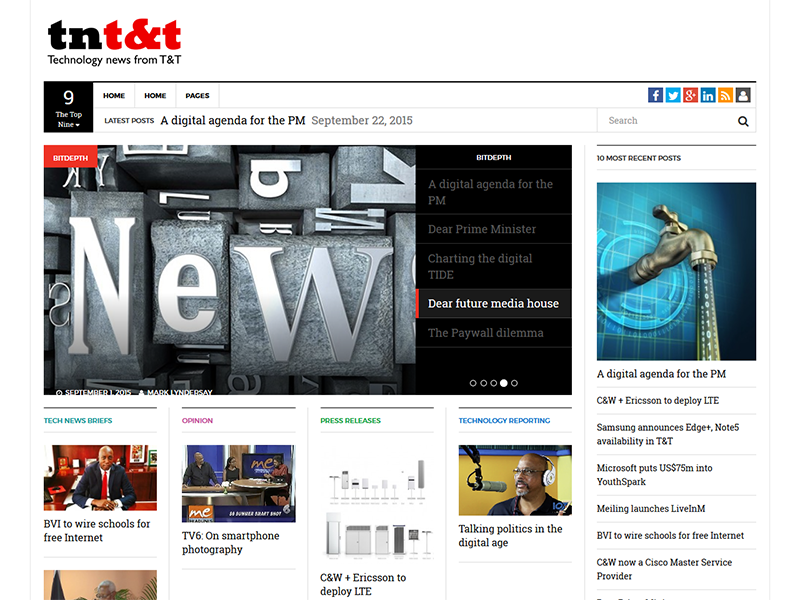Screen dimensions: 800x600
Task: Open 'C&W + Ericsson to deploy LTE' under Press Releases
Action: pos(363,584)
